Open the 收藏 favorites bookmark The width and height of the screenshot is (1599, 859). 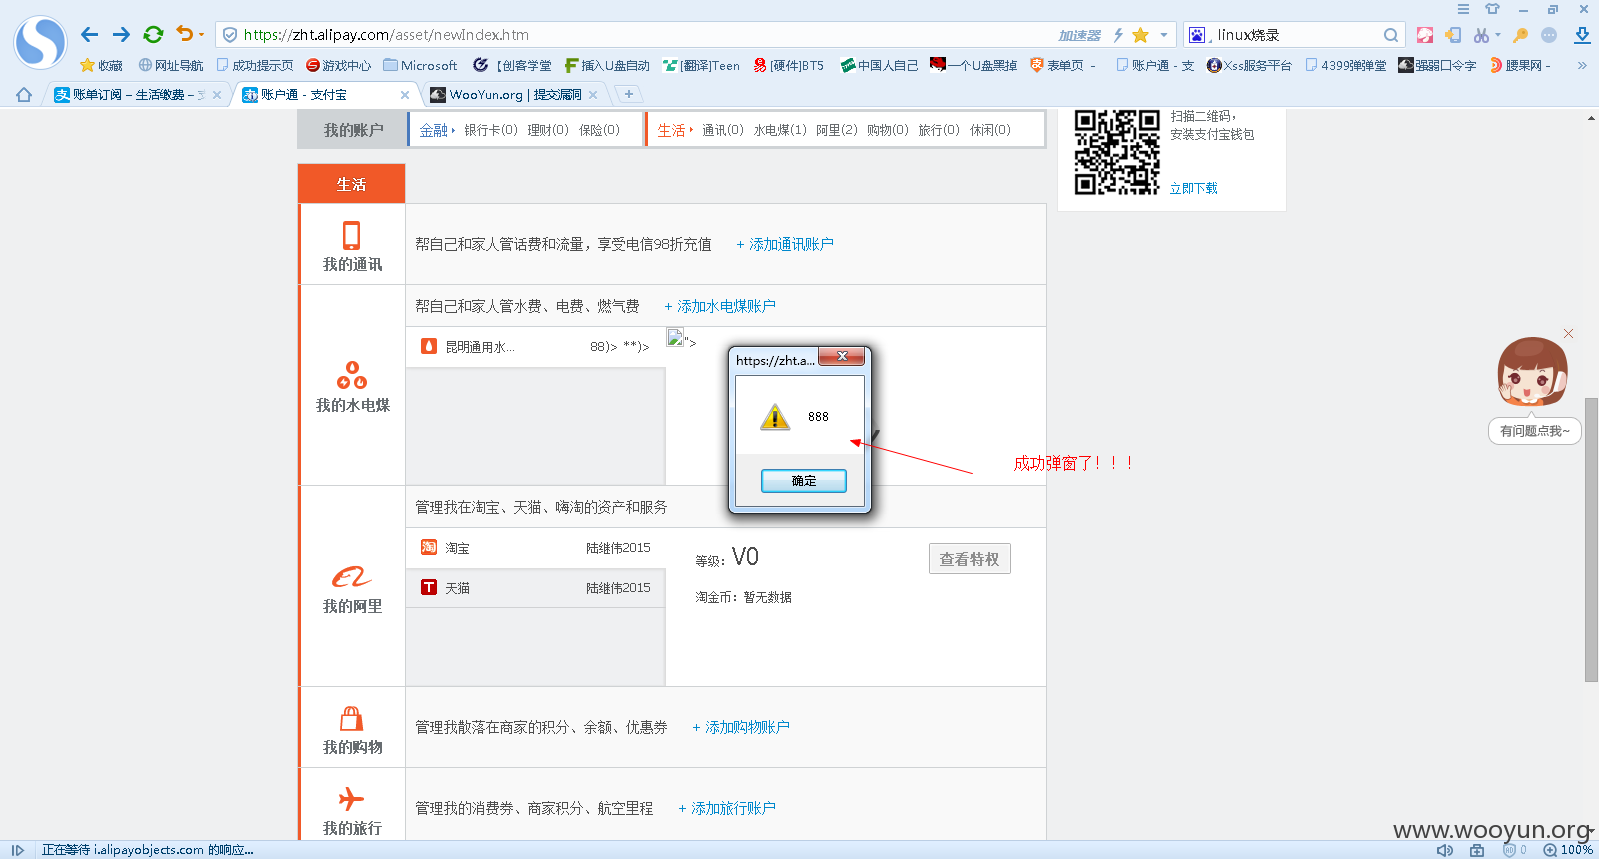(101, 65)
